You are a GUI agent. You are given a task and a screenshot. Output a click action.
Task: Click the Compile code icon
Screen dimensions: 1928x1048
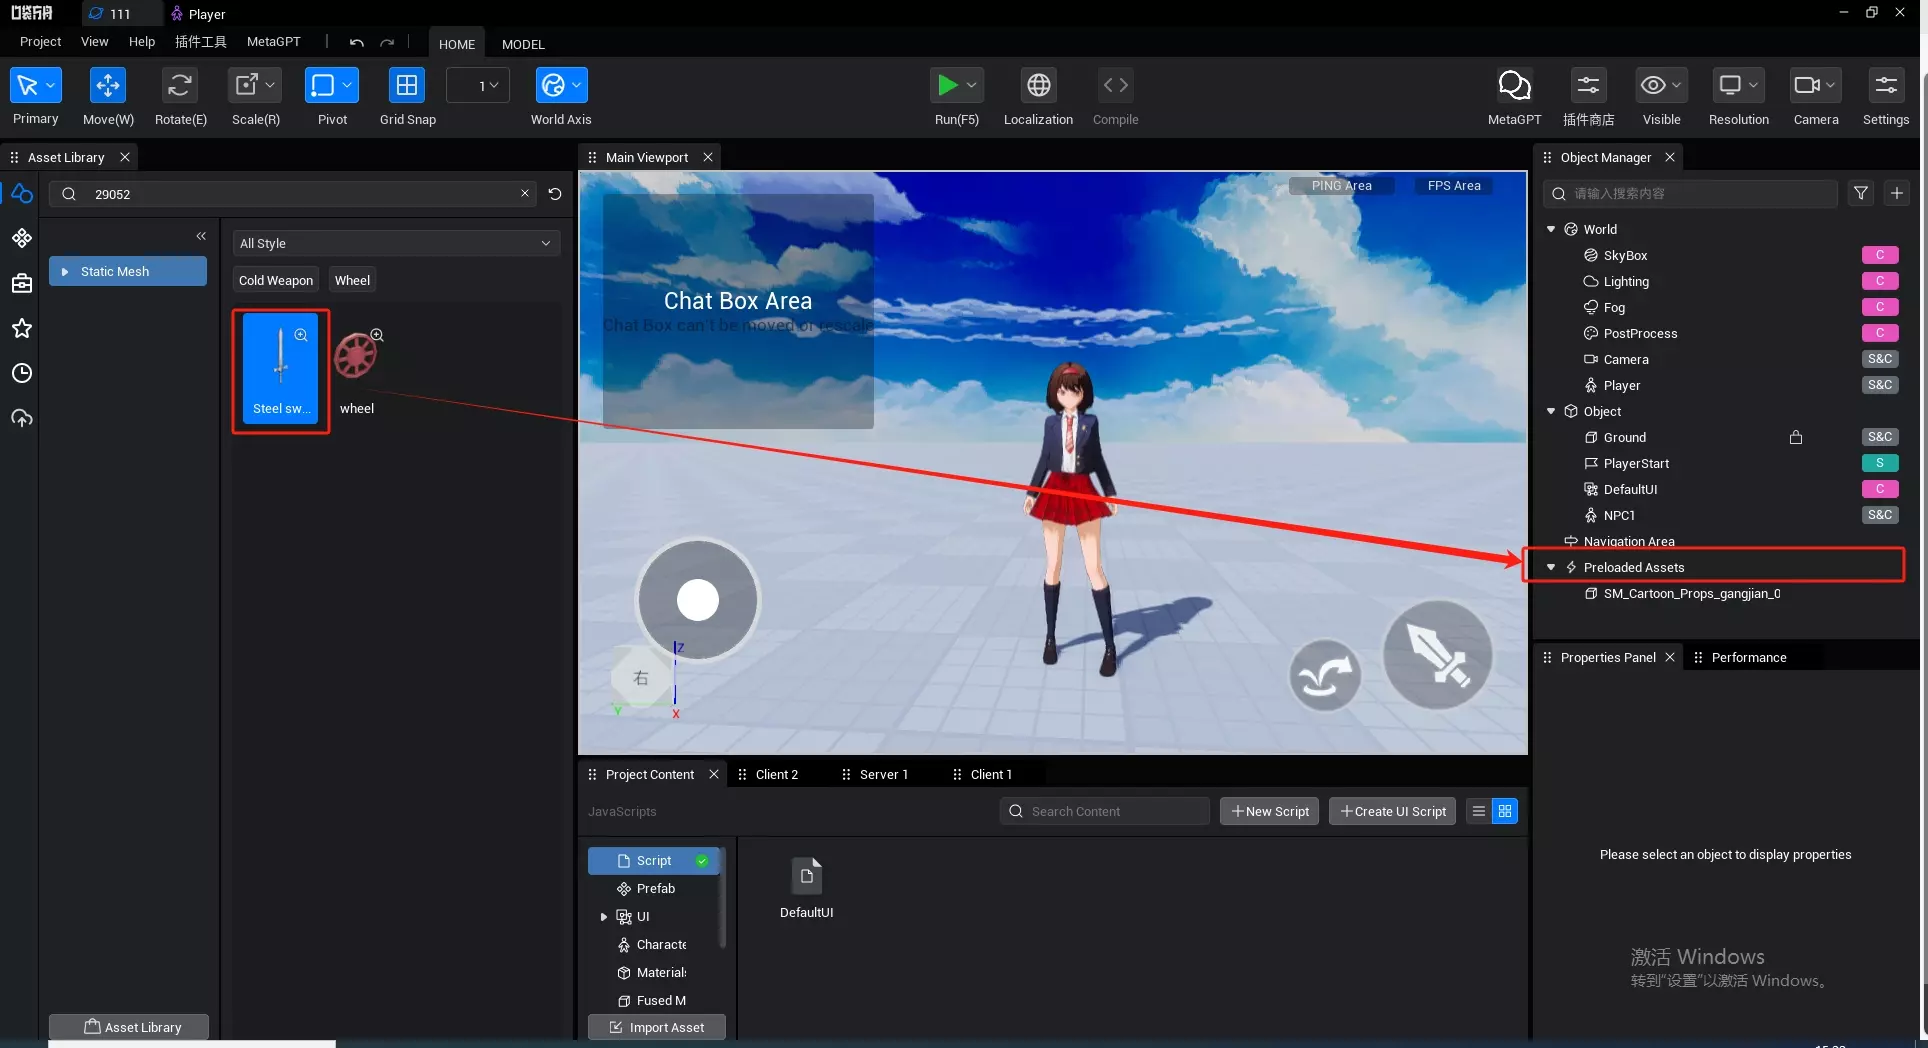pos(1116,85)
